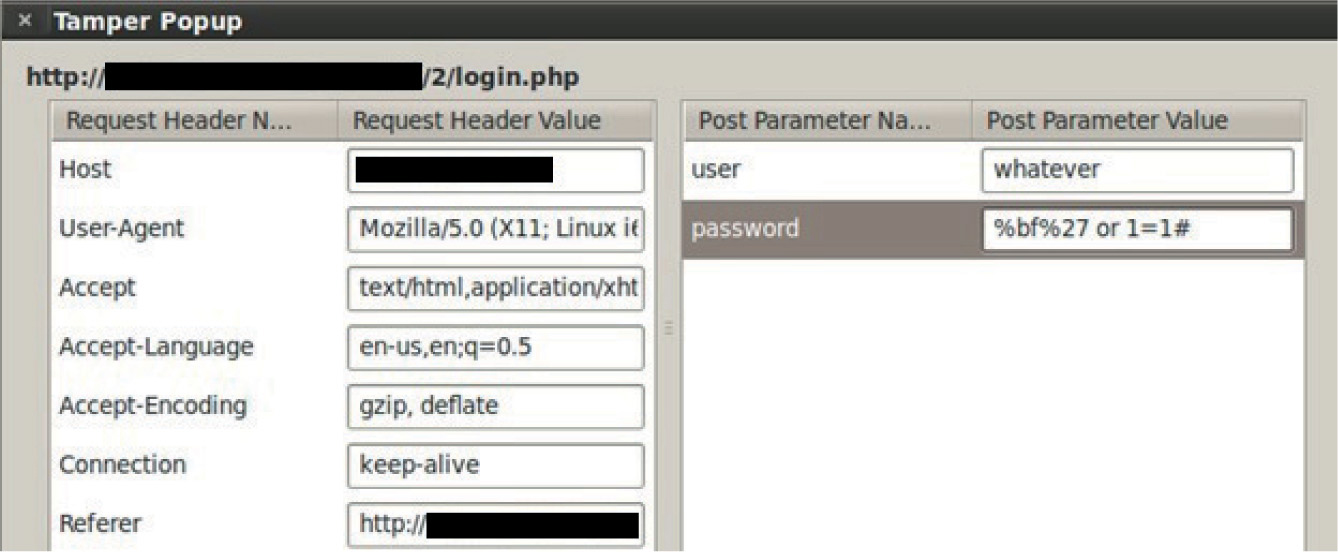The width and height of the screenshot is (1338, 552).
Task: Click the Host header name label
Action: 85,170
